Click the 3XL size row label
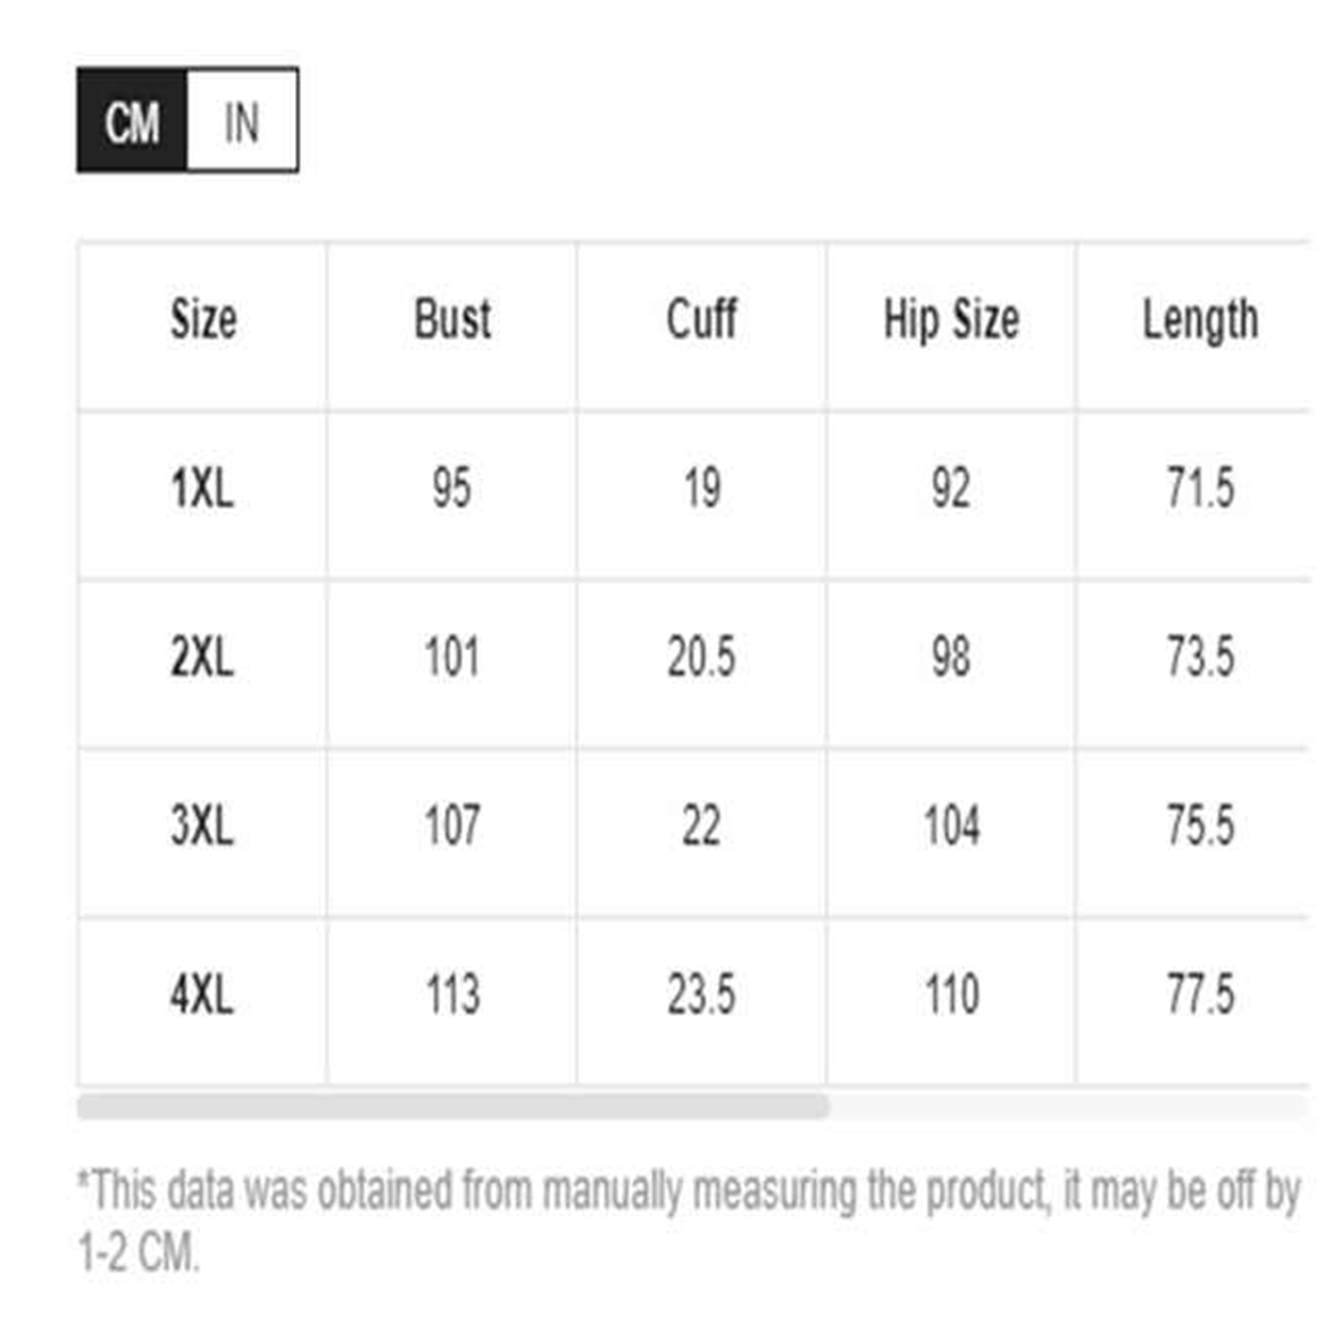 [x=202, y=827]
